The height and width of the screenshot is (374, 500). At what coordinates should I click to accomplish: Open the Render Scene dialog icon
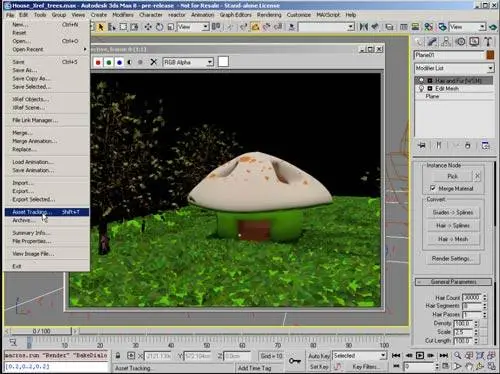(x=442, y=27)
